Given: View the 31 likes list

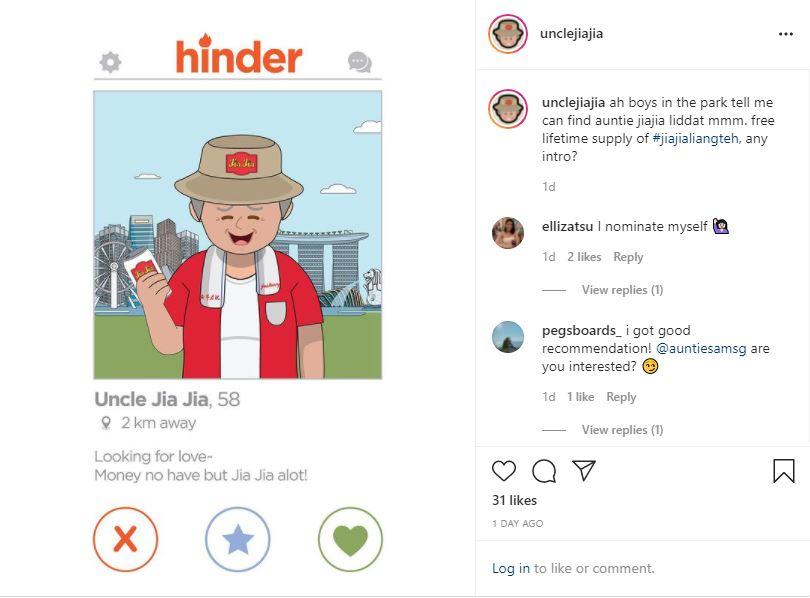Looking at the screenshot, I should click(x=515, y=500).
